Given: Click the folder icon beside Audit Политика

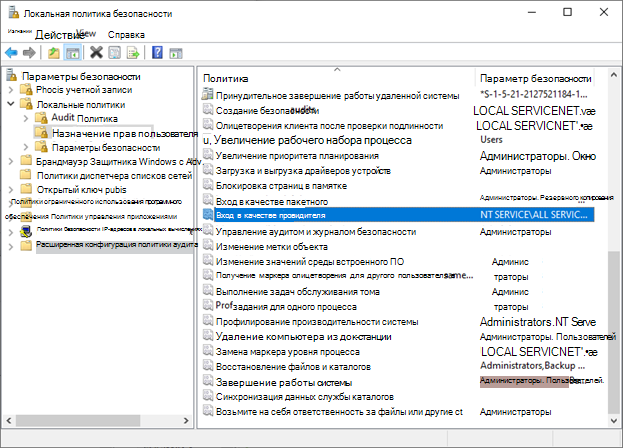Looking at the screenshot, I should click(41, 118).
